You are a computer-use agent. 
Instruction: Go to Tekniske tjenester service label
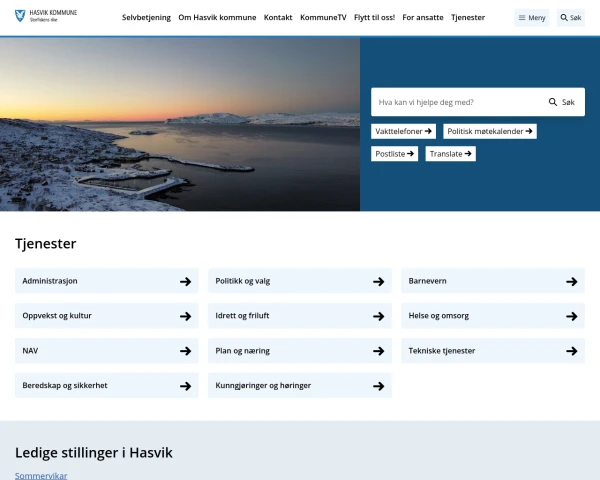442,351
